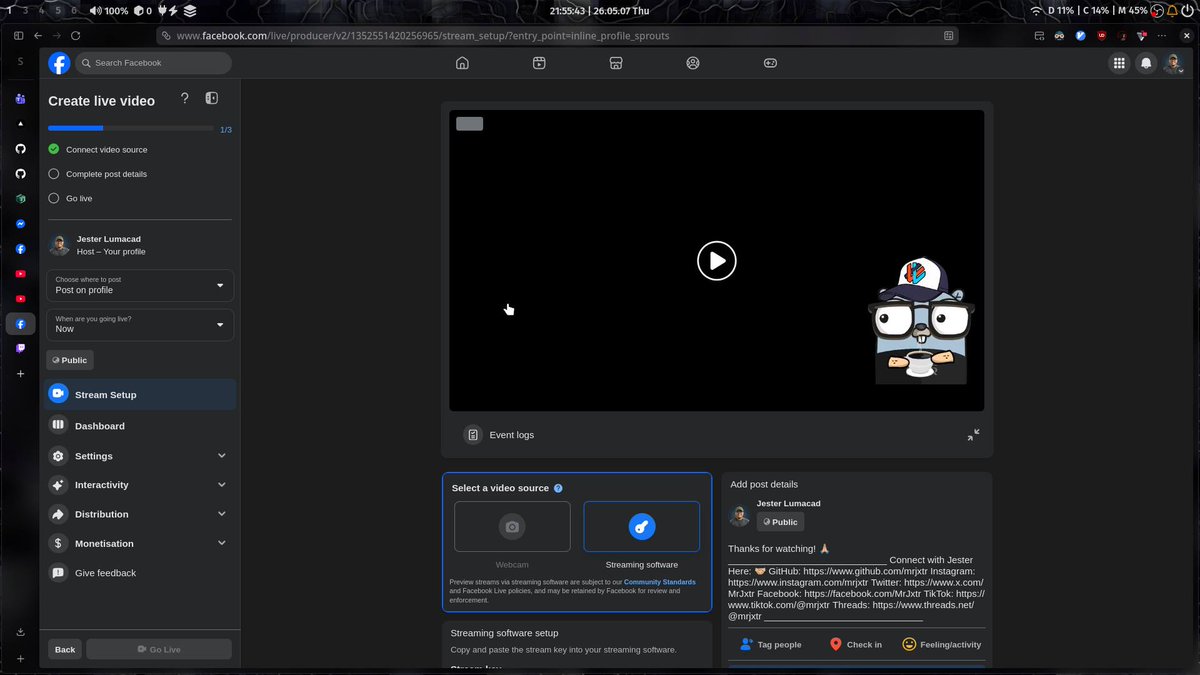Open Messenger in browser sidebar

pyautogui.click(x=20, y=224)
